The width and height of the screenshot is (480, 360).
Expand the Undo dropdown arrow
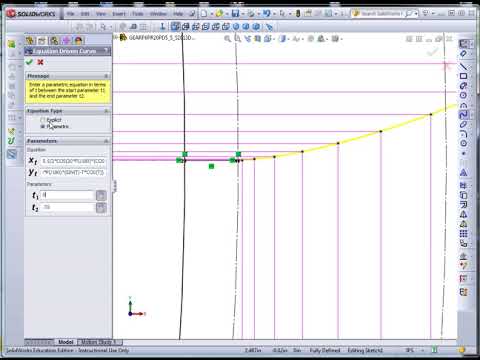tap(274, 14)
